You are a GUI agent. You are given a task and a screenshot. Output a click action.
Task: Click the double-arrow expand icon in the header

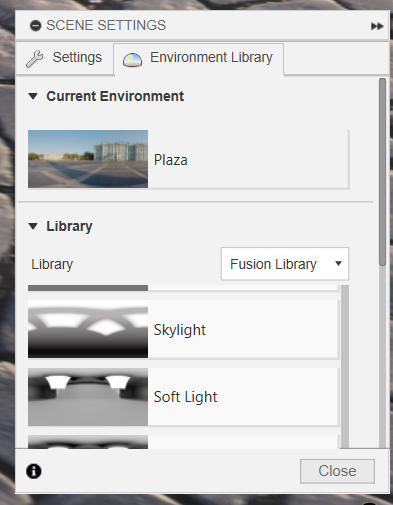point(377,26)
